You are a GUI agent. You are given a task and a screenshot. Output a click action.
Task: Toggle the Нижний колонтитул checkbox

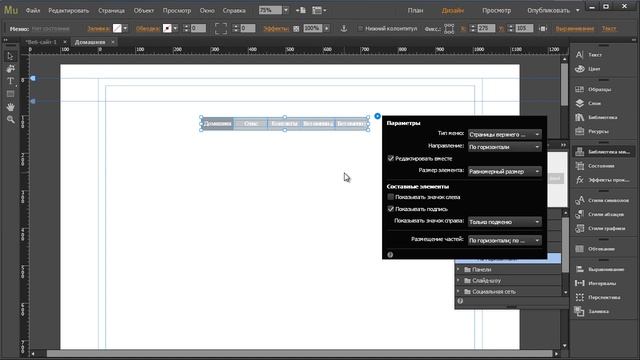pyautogui.click(x=360, y=29)
